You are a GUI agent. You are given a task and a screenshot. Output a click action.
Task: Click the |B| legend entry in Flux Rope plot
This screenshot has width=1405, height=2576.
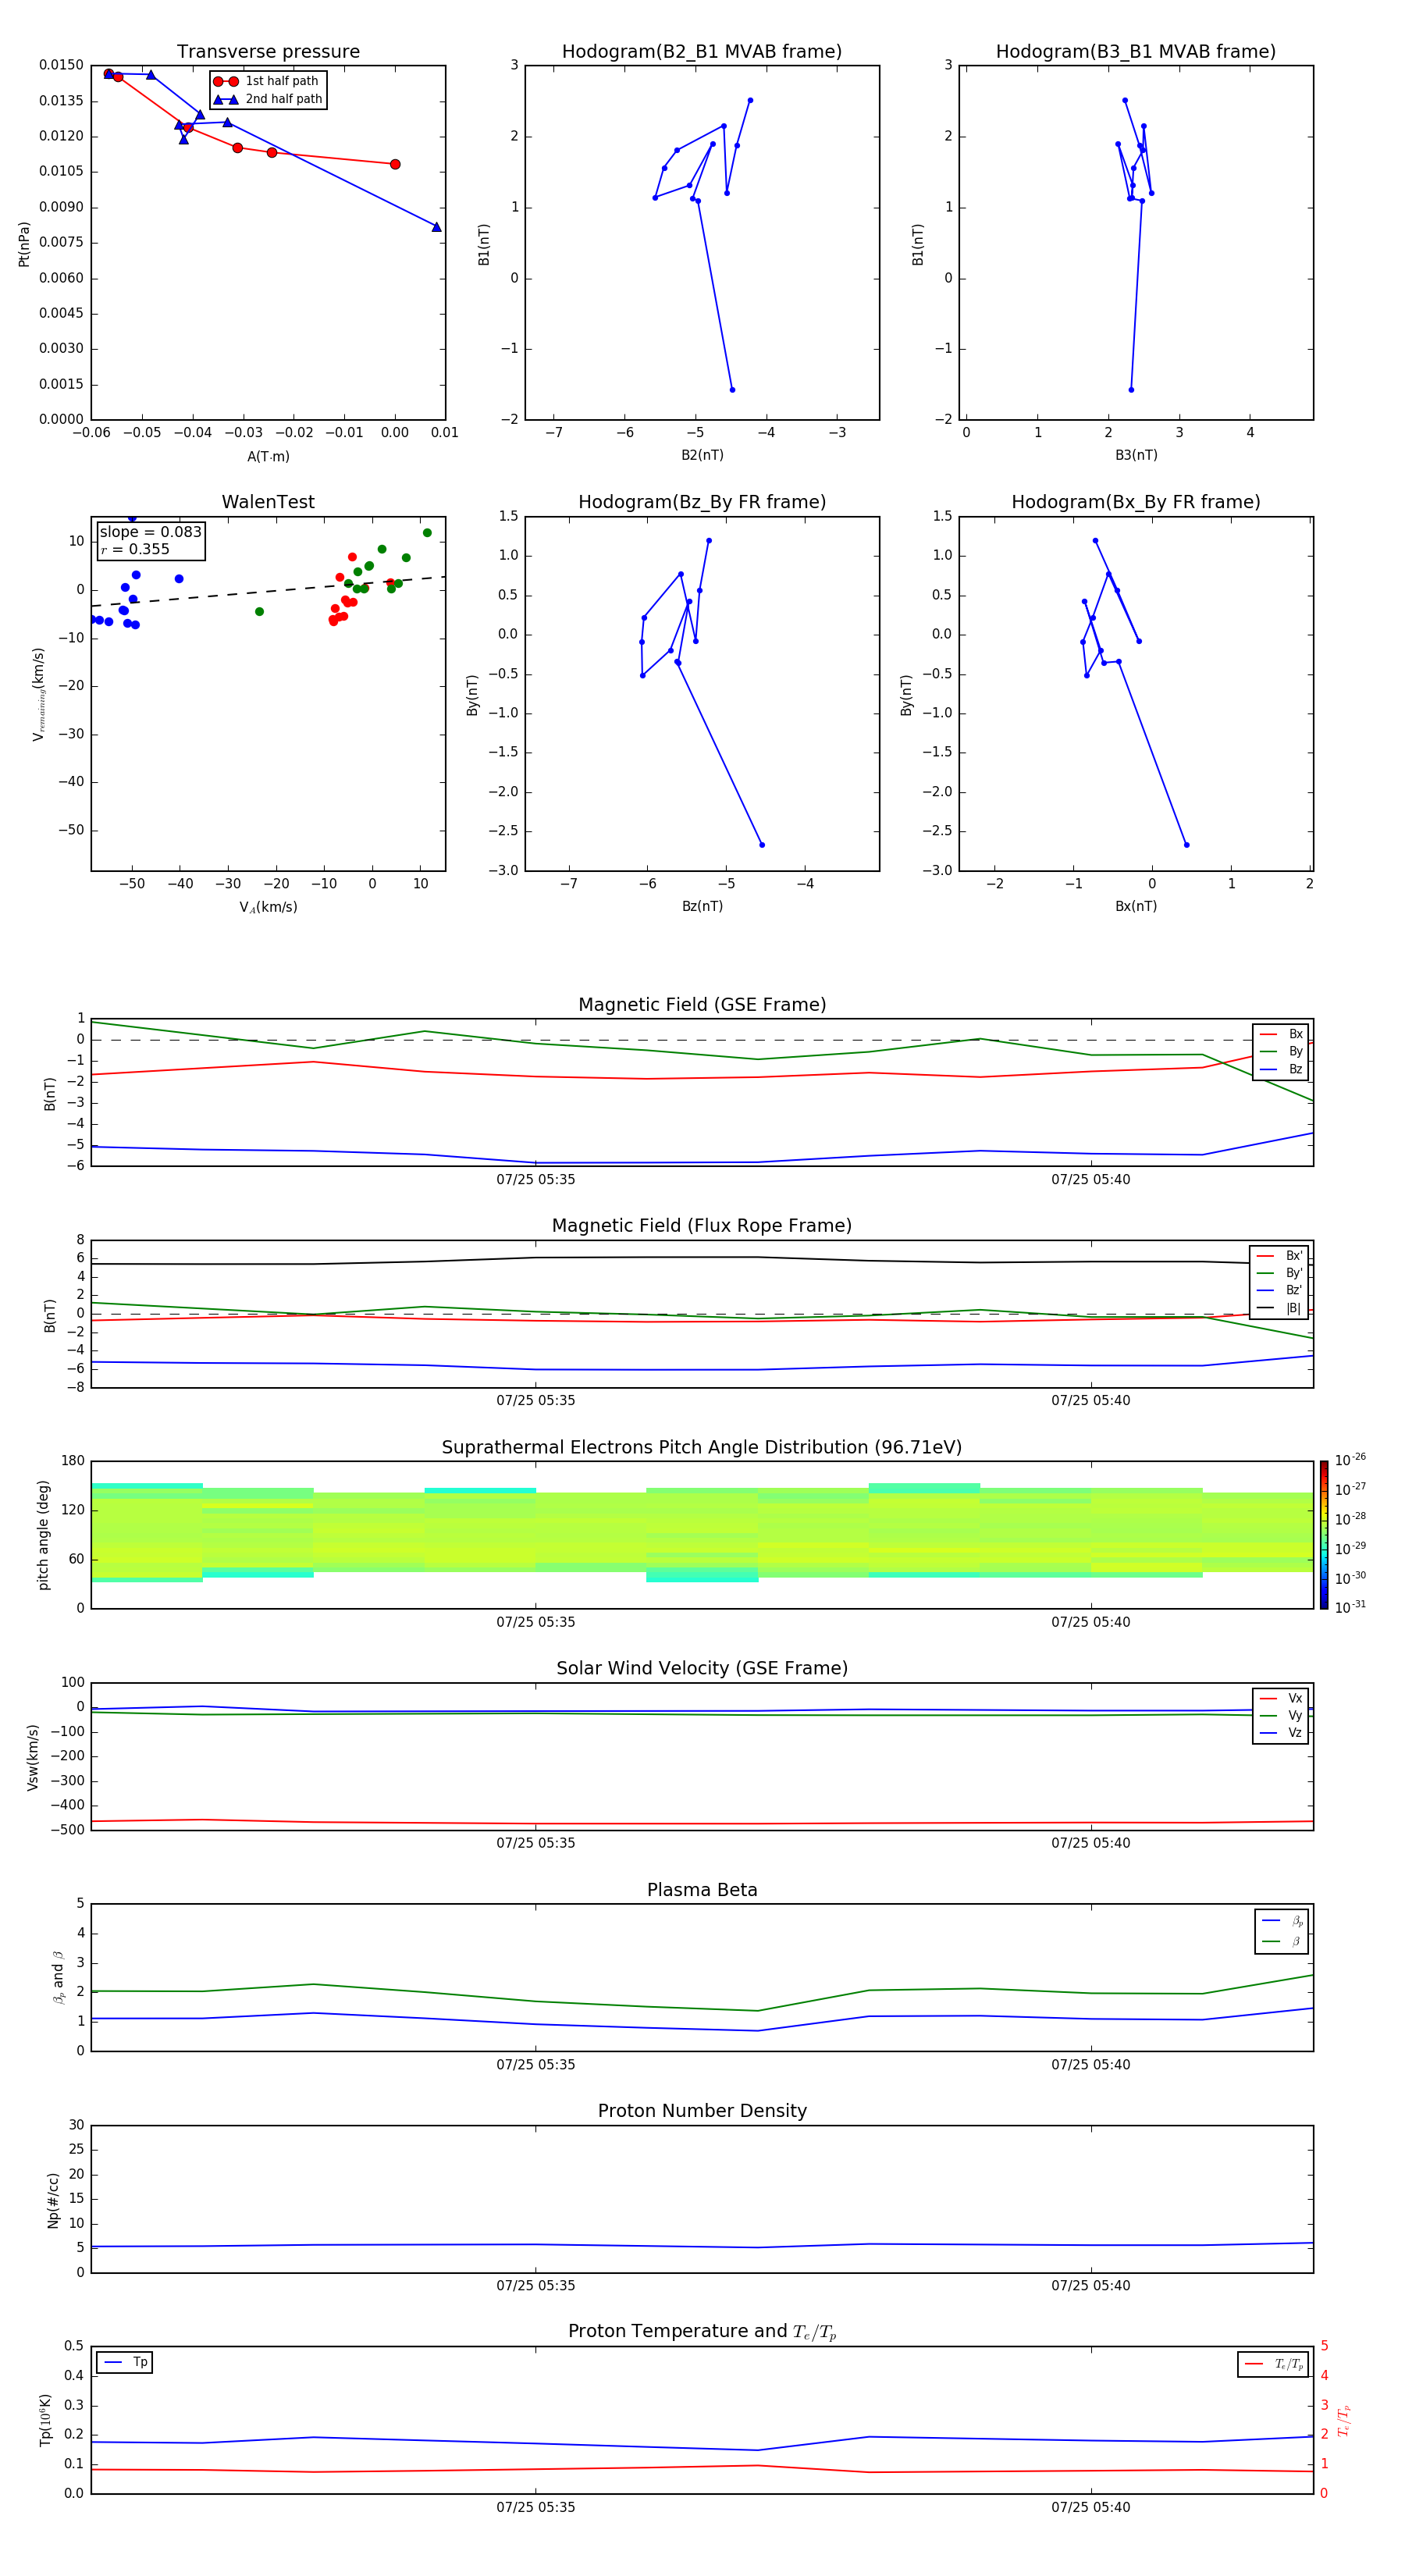pos(1279,1309)
